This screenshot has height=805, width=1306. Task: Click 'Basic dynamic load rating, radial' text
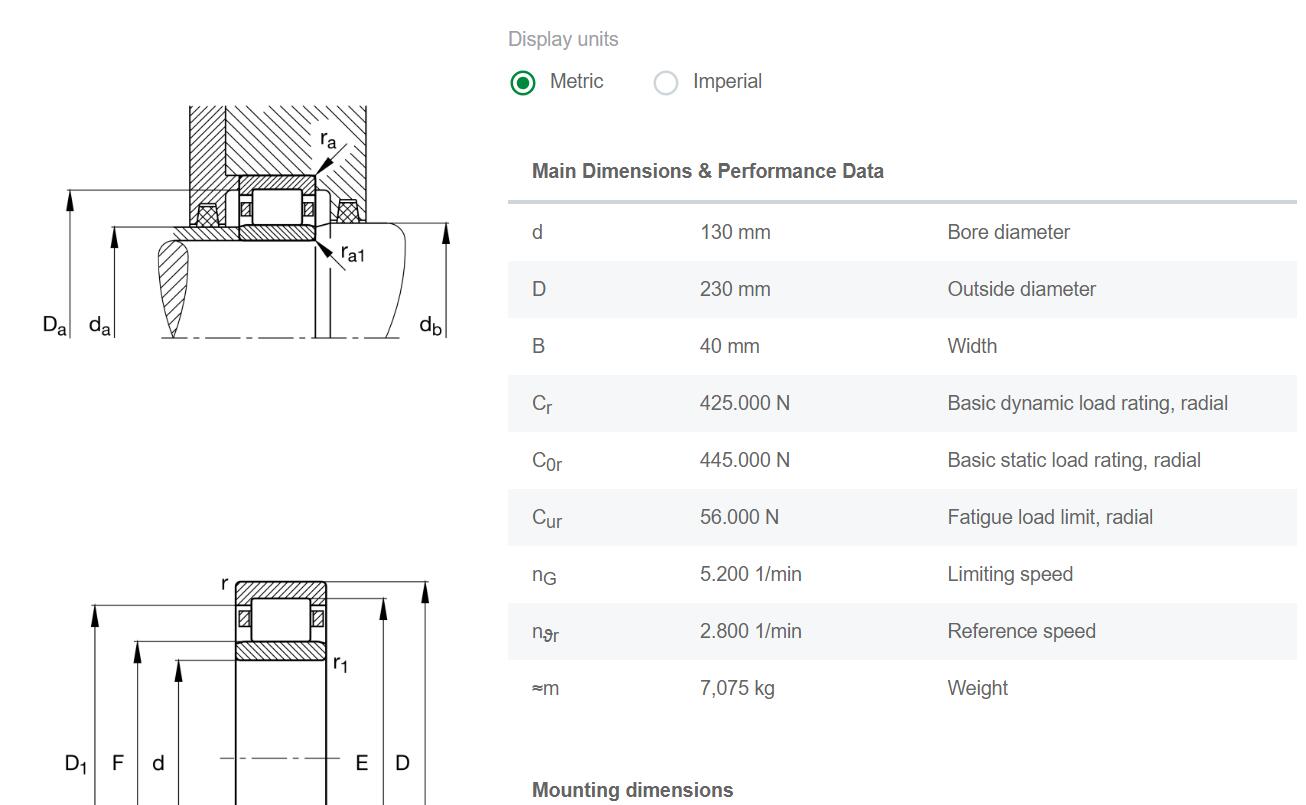[x=1088, y=403]
